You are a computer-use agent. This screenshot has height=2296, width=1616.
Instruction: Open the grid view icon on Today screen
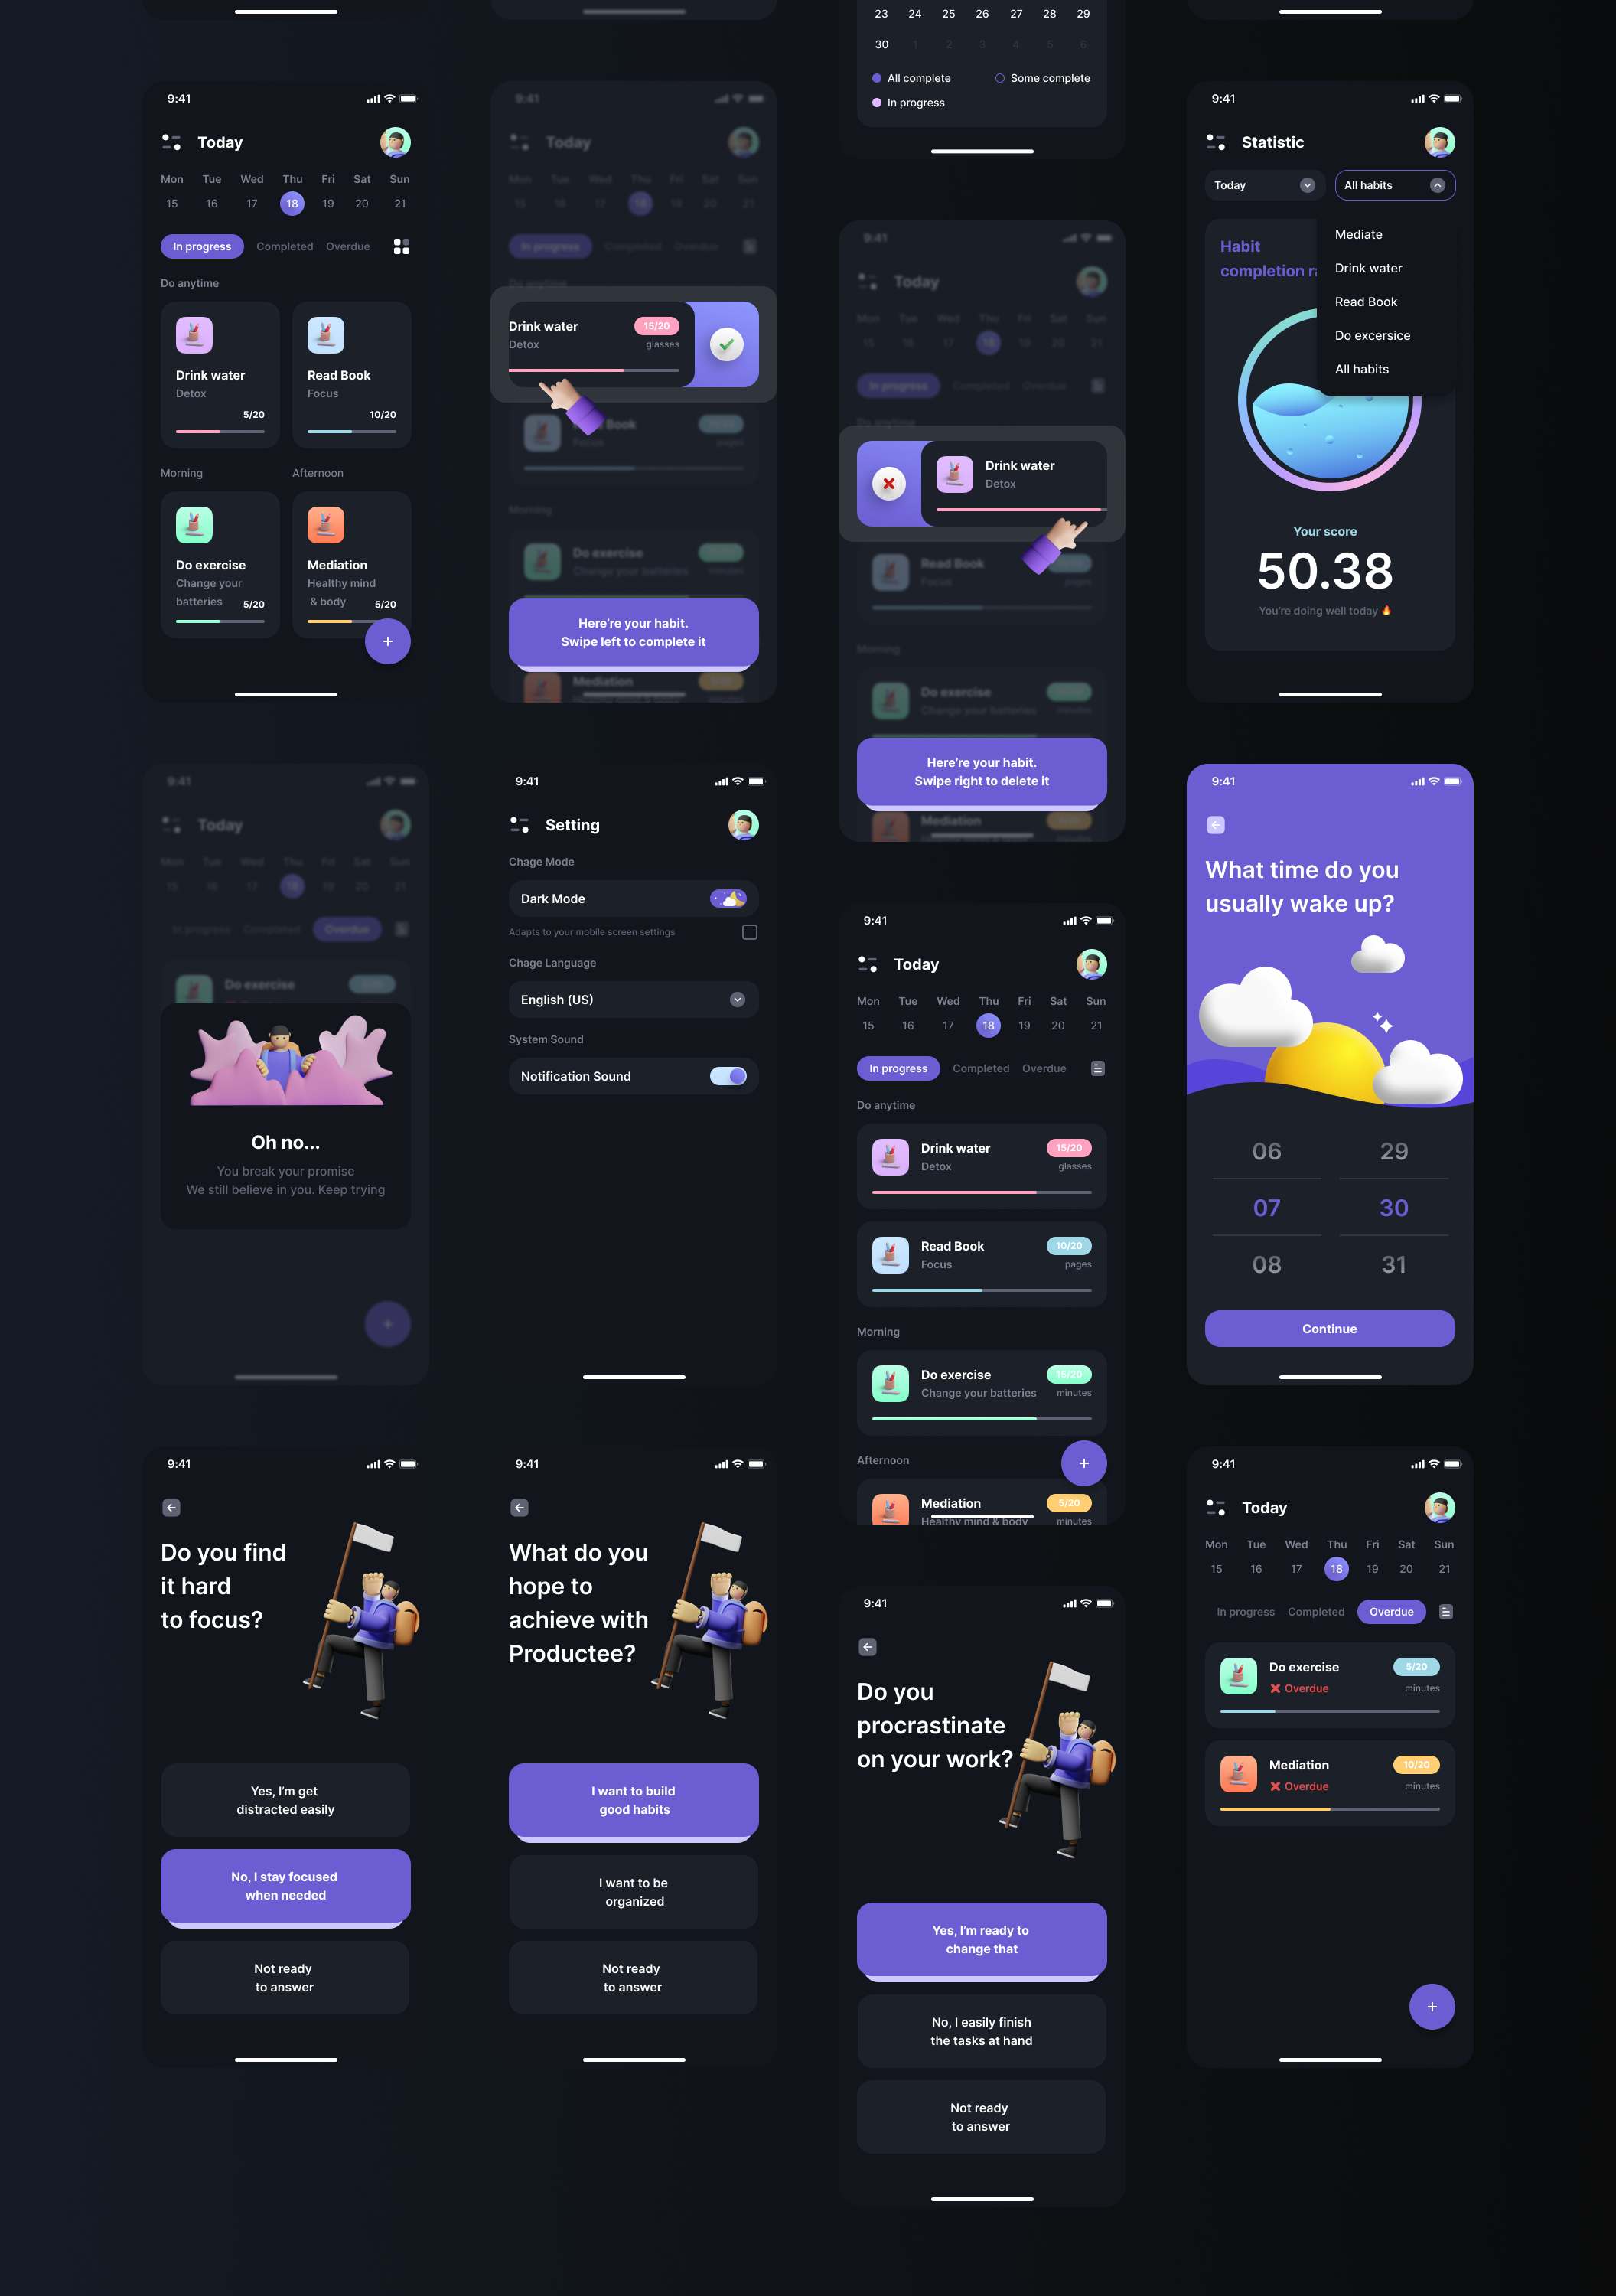tap(399, 246)
